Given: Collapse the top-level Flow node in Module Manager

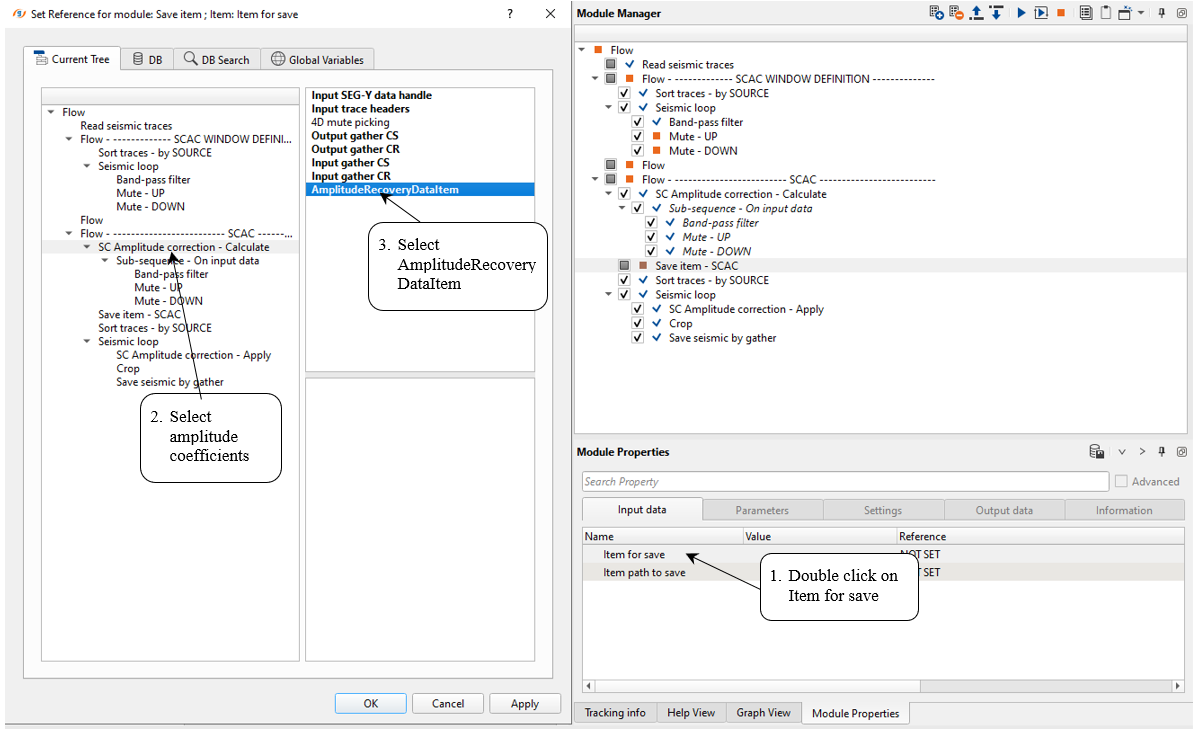Looking at the screenshot, I should pyautogui.click(x=583, y=50).
